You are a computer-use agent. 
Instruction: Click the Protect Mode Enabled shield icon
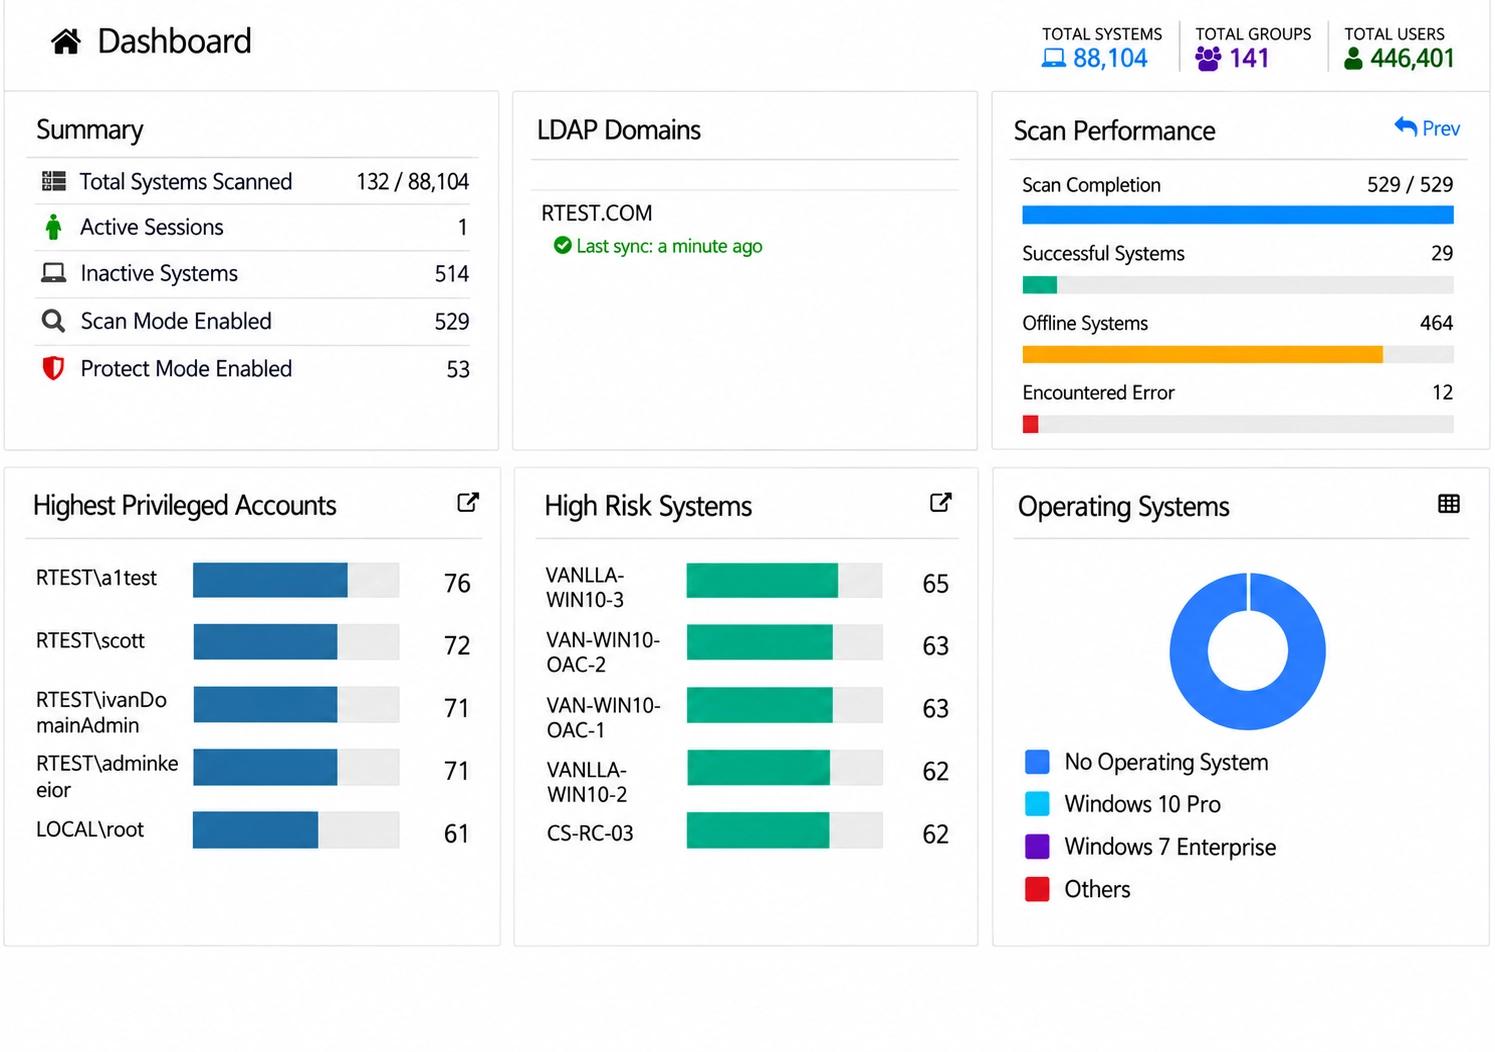(x=53, y=368)
